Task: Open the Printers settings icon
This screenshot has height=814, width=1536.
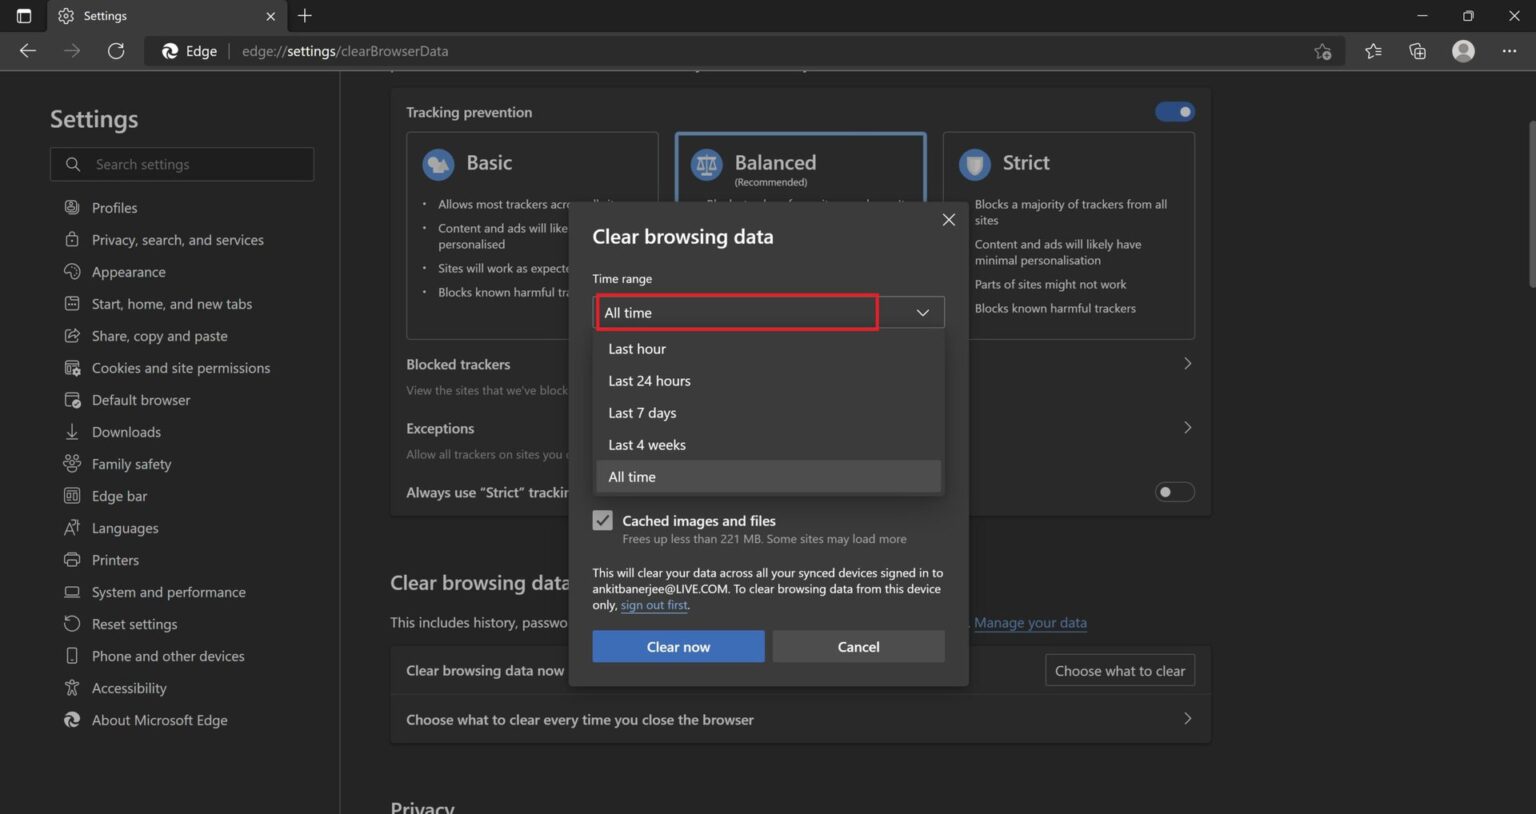Action: click(x=71, y=559)
